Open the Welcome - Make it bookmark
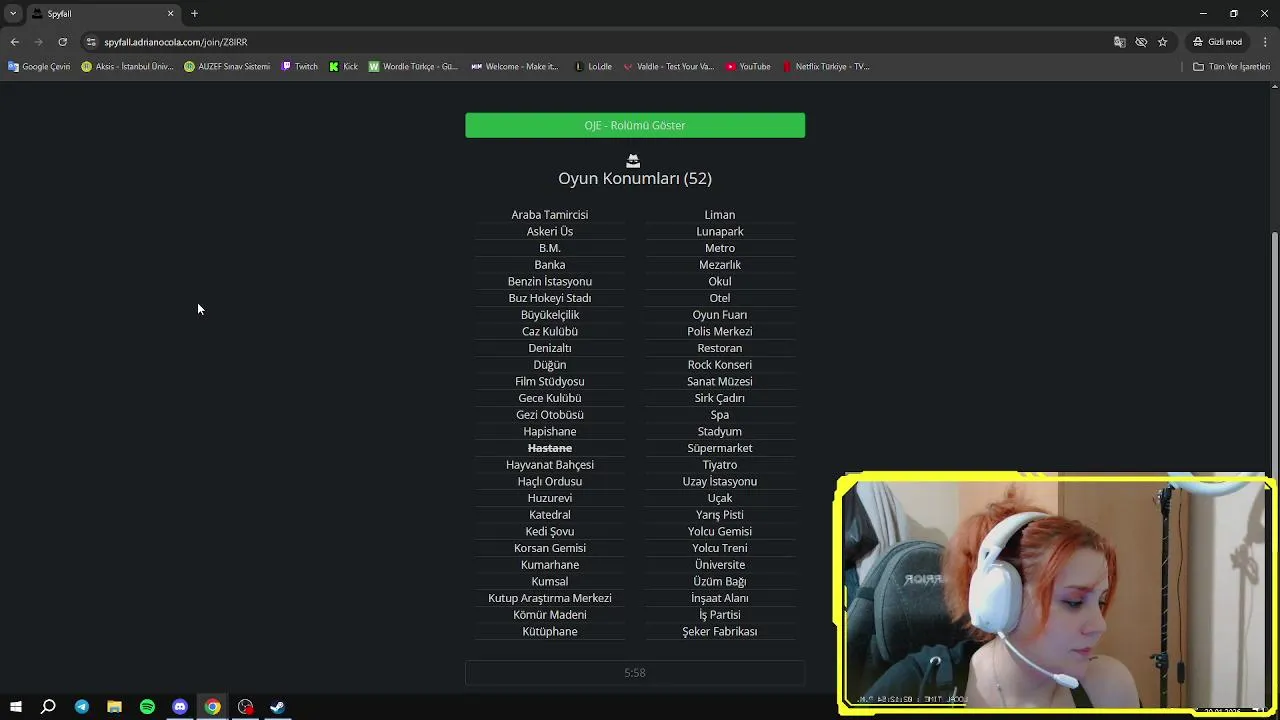Screen dimensions: 1280x720 (514, 67)
